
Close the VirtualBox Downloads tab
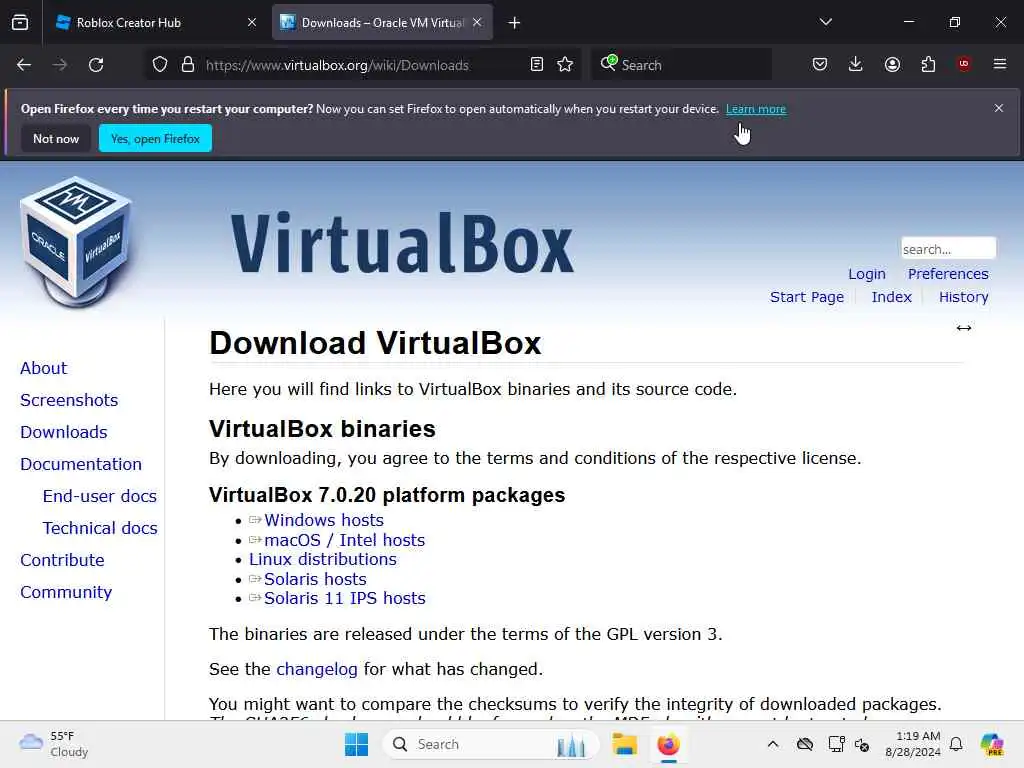pyautogui.click(x=477, y=22)
